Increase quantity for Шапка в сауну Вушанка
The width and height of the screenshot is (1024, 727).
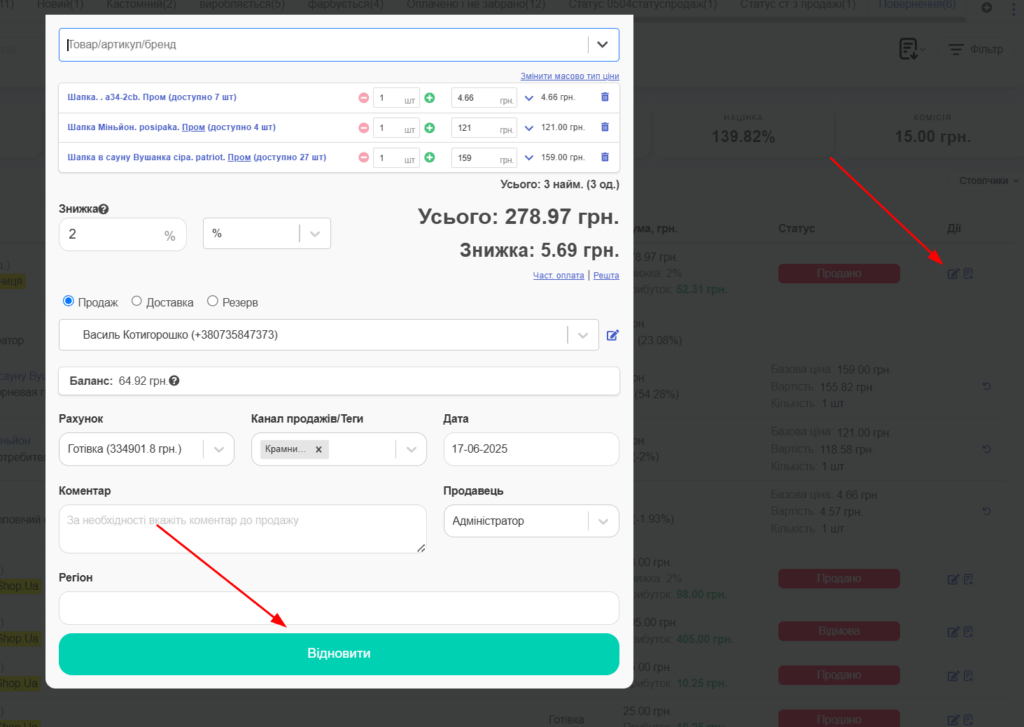[x=430, y=157]
